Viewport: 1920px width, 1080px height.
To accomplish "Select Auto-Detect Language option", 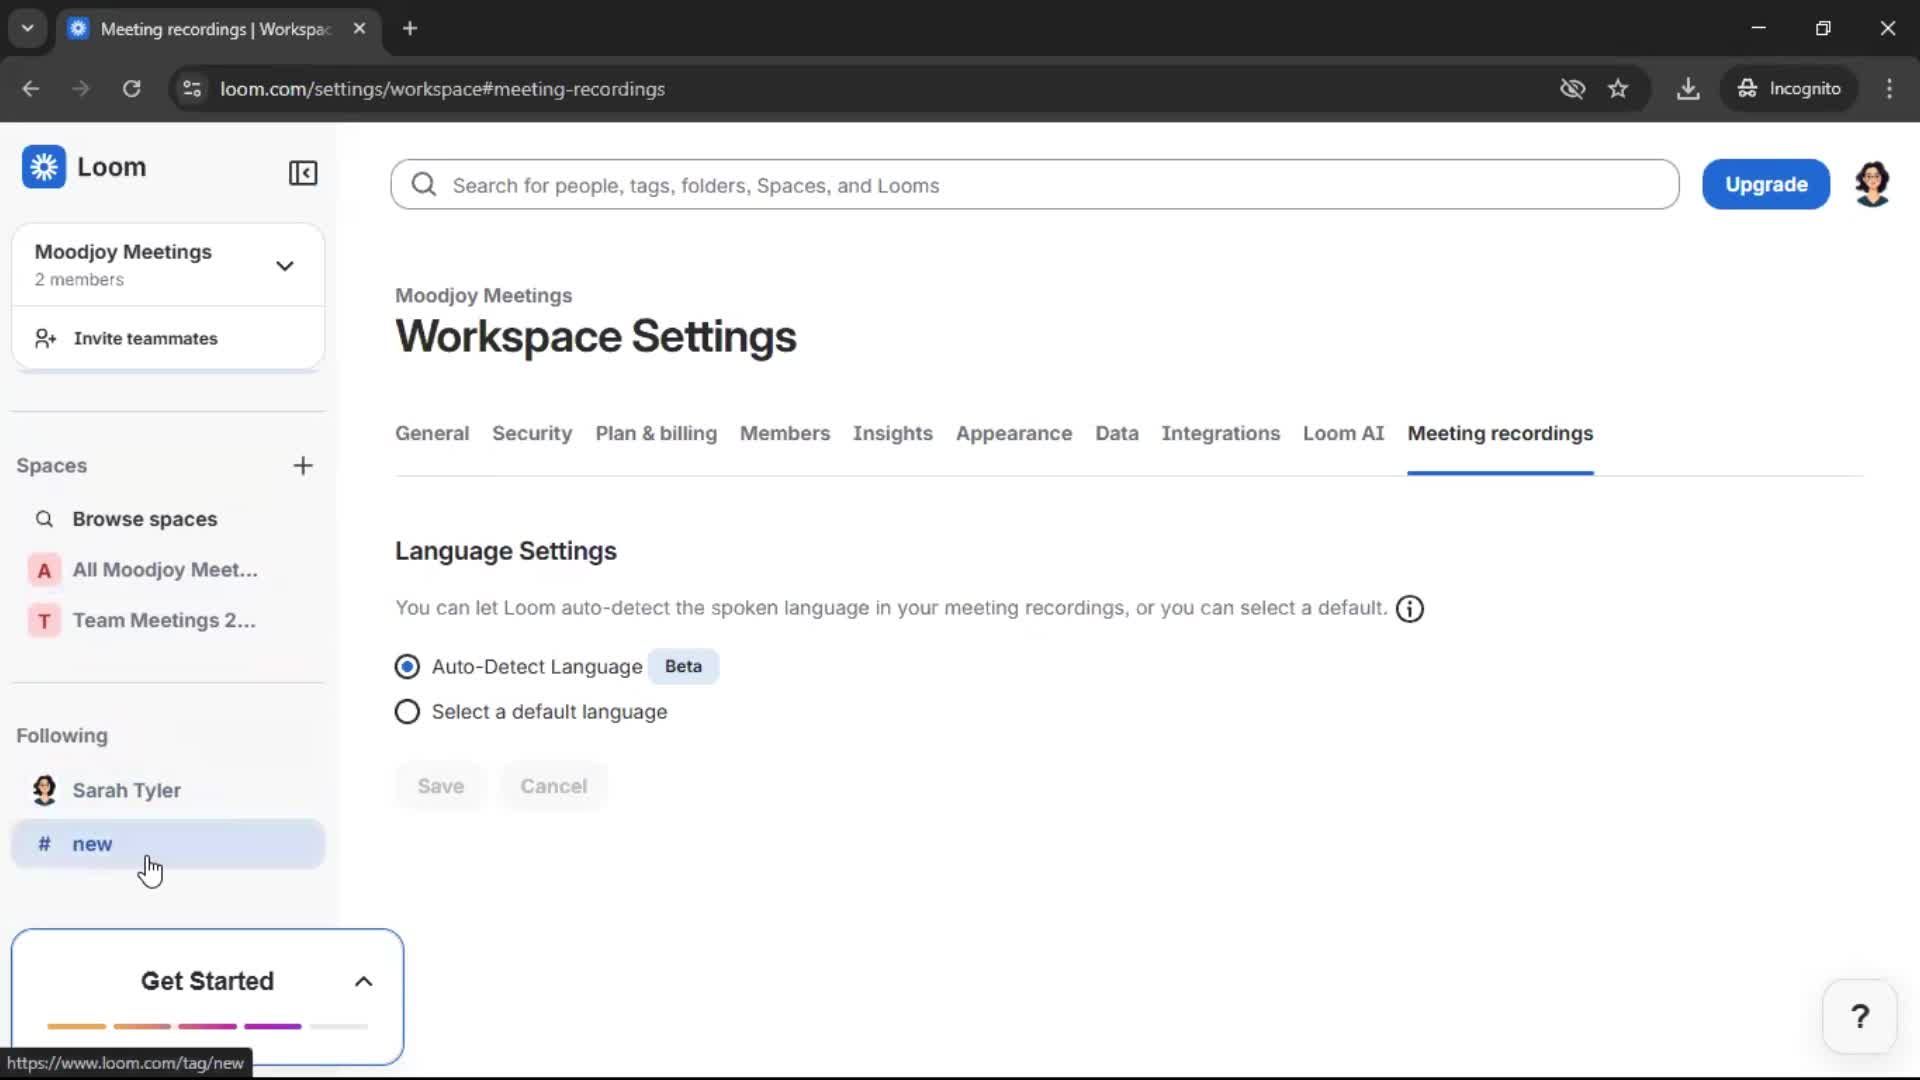I will tap(406, 666).
